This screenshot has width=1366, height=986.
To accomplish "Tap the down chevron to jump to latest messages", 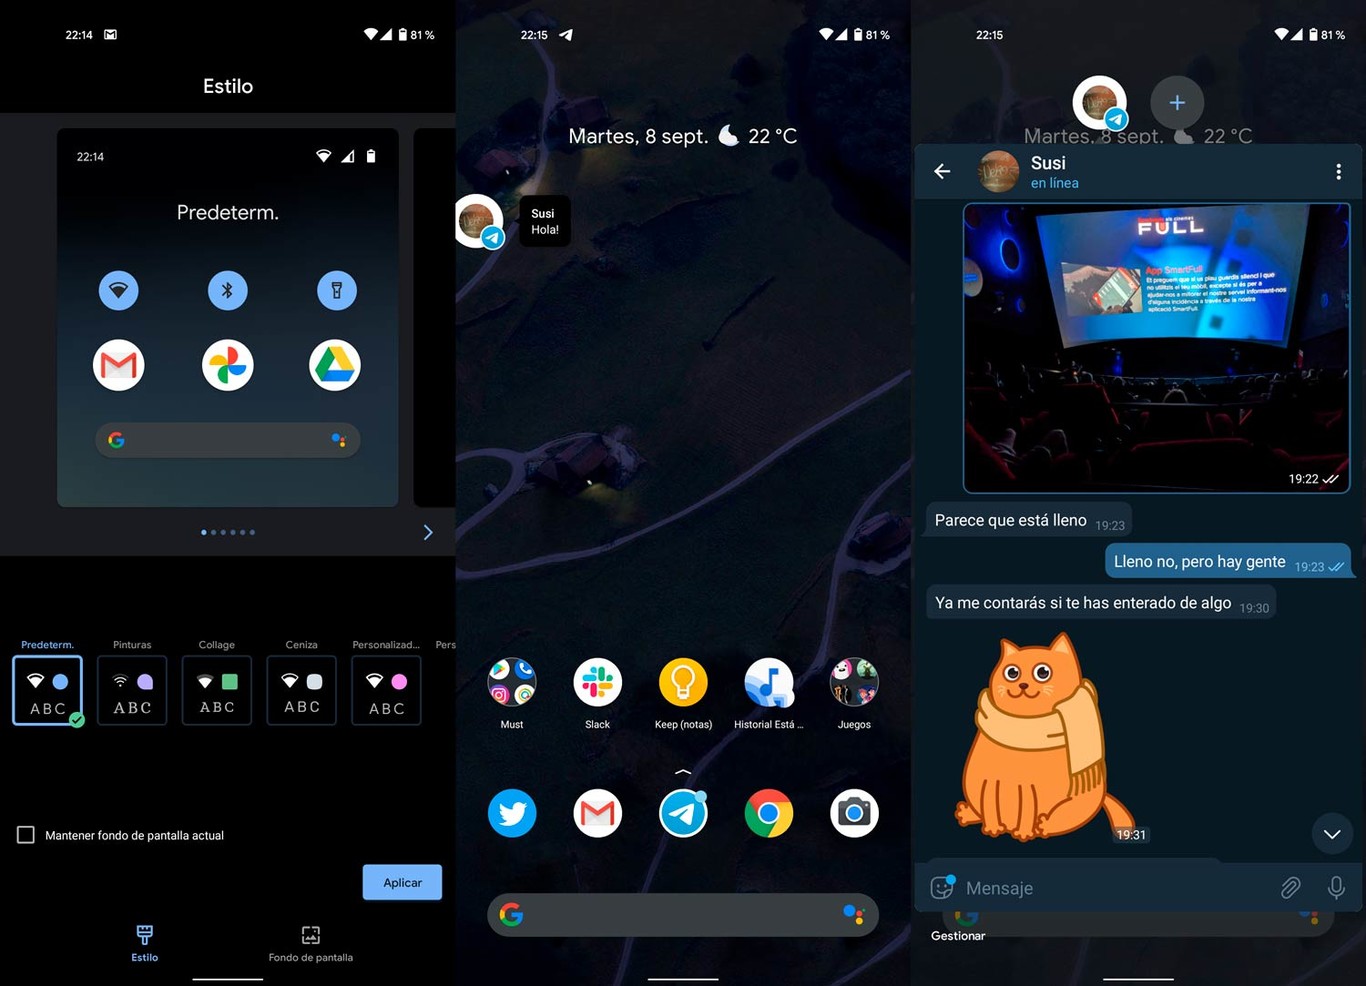I will [x=1332, y=833].
